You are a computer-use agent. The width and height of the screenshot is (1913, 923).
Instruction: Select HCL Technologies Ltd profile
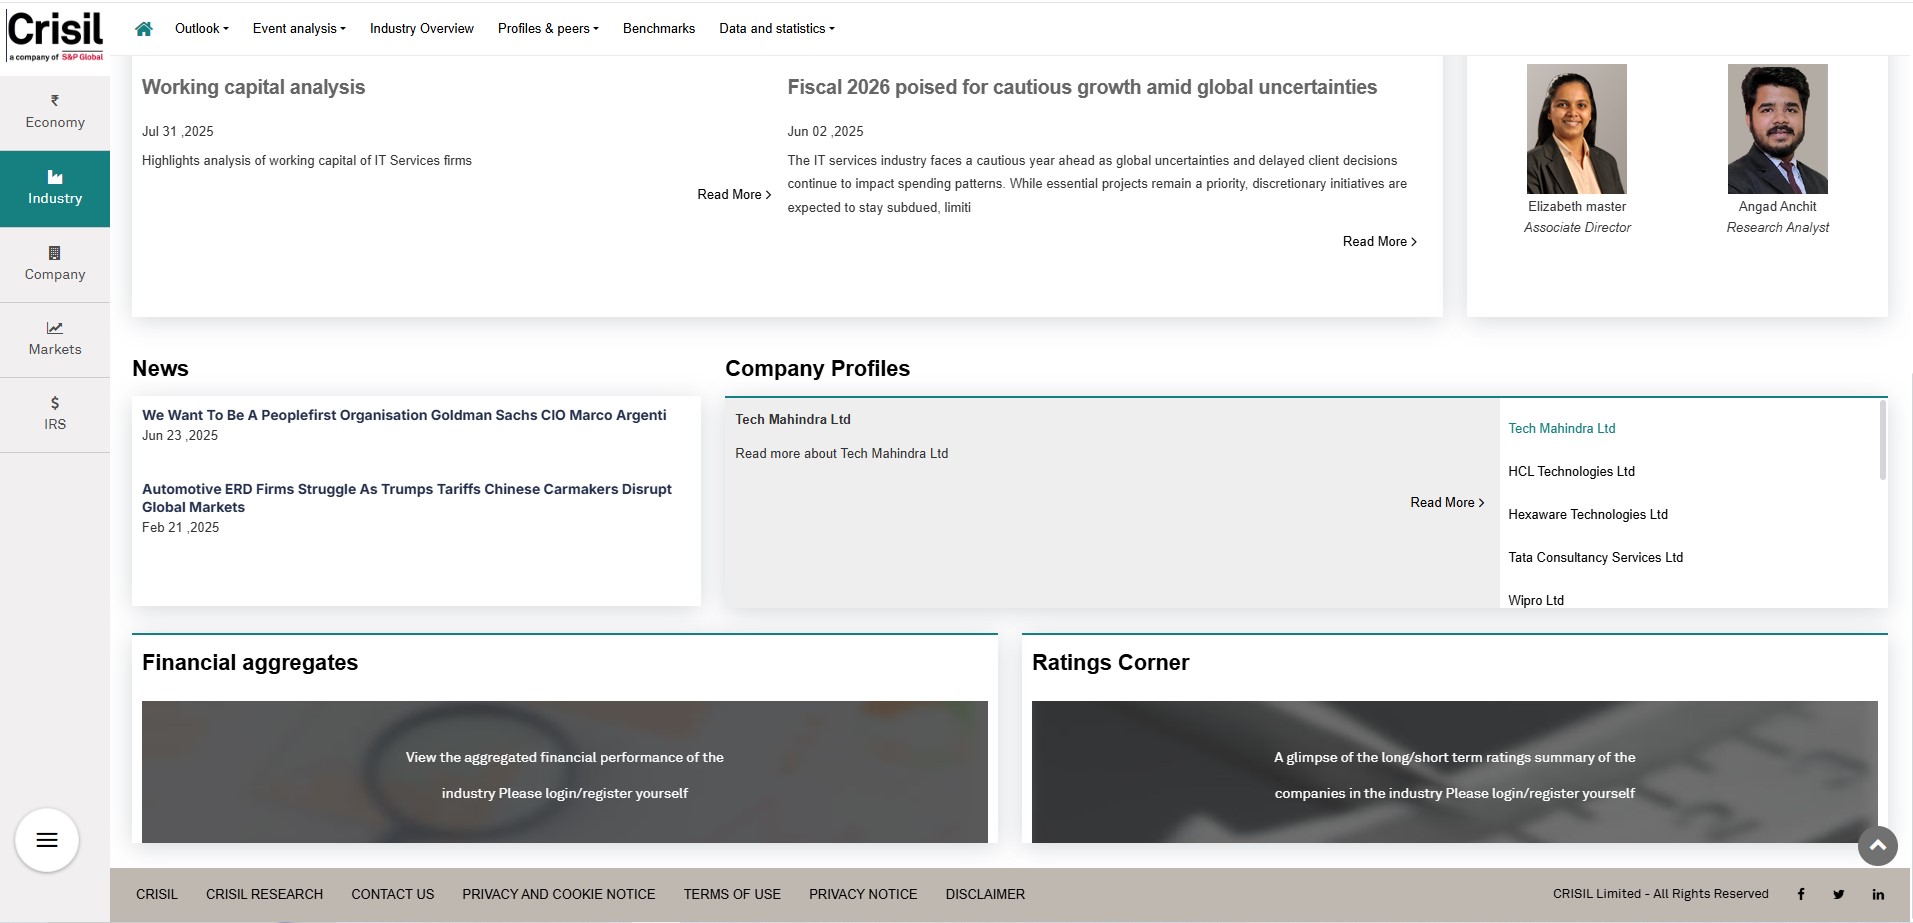coord(1571,472)
